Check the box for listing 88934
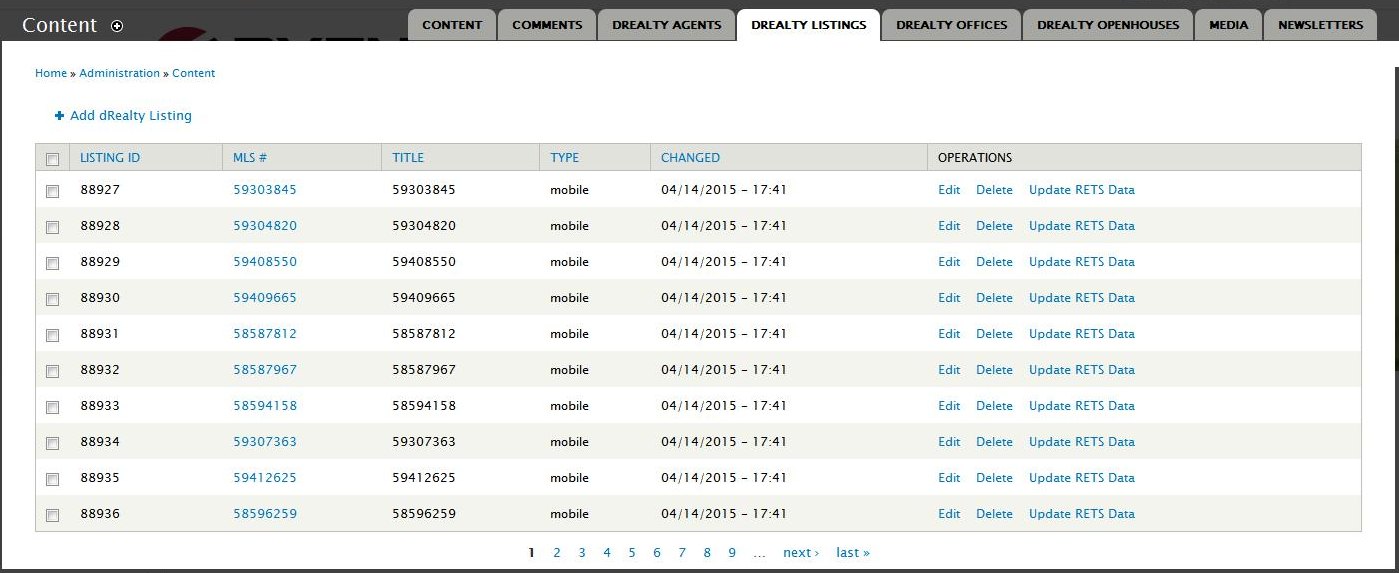1399x573 pixels. coord(52,443)
